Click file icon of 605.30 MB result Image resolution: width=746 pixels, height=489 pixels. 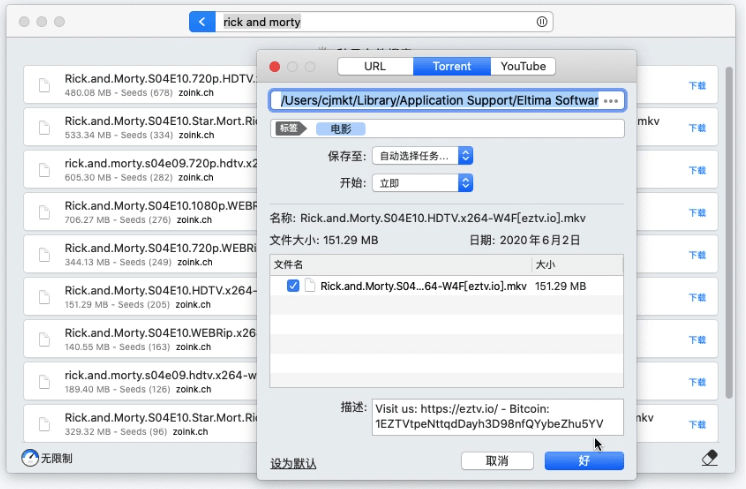pos(44,170)
